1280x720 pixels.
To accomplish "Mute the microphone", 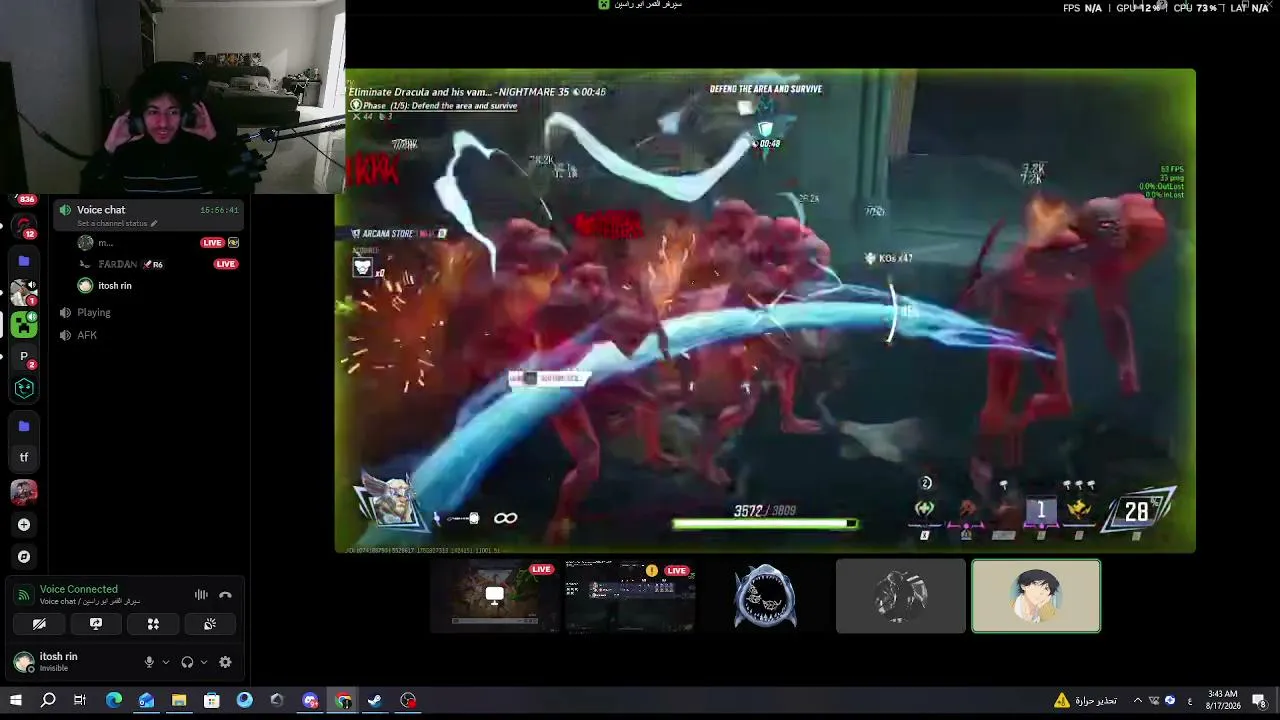I will (149, 662).
